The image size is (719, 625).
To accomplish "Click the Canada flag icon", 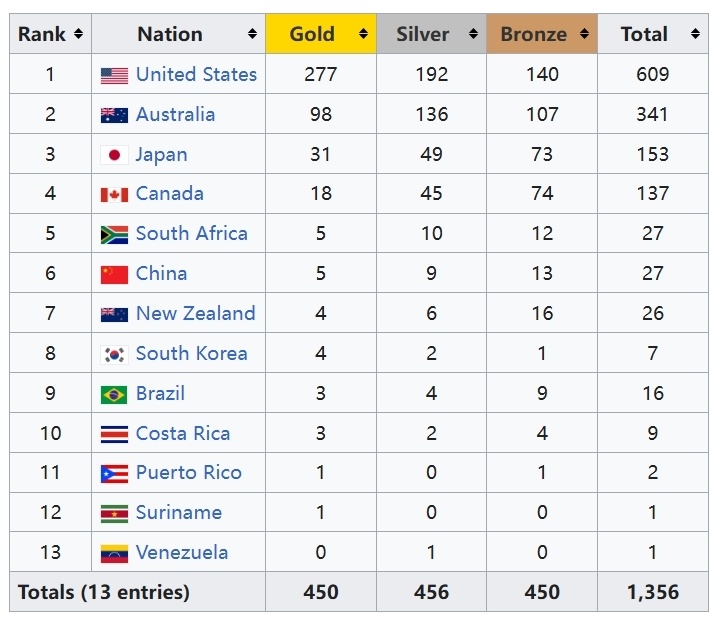I will coord(114,195).
